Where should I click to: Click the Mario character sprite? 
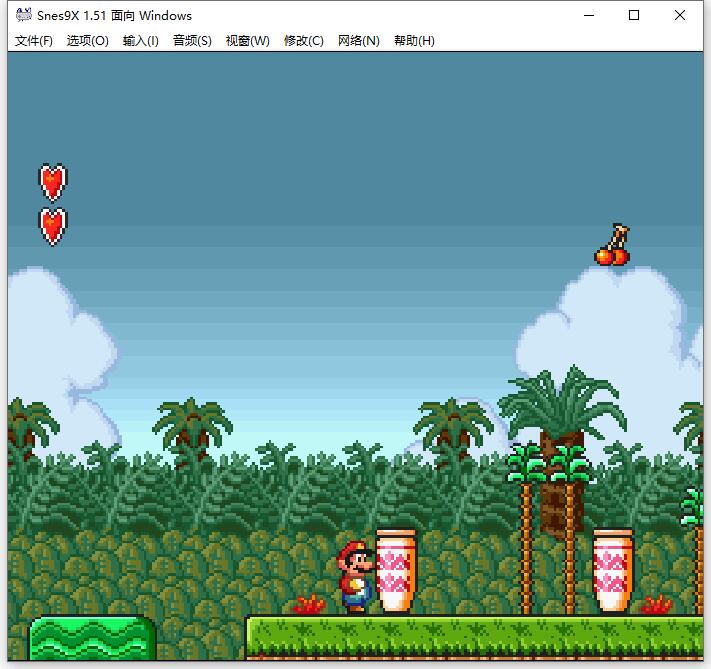coord(356,576)
